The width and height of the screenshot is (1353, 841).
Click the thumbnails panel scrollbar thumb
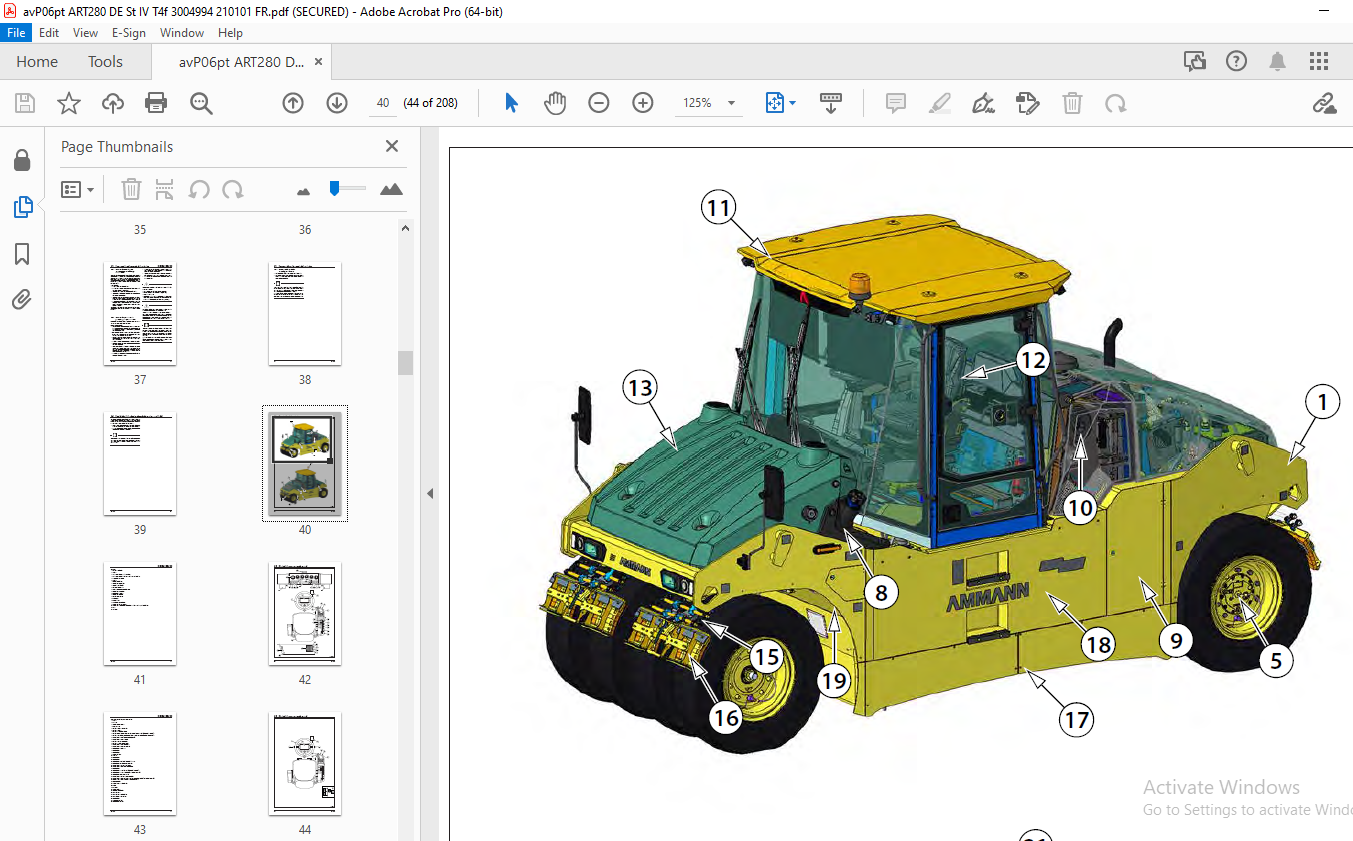click(x=405, y=363)
